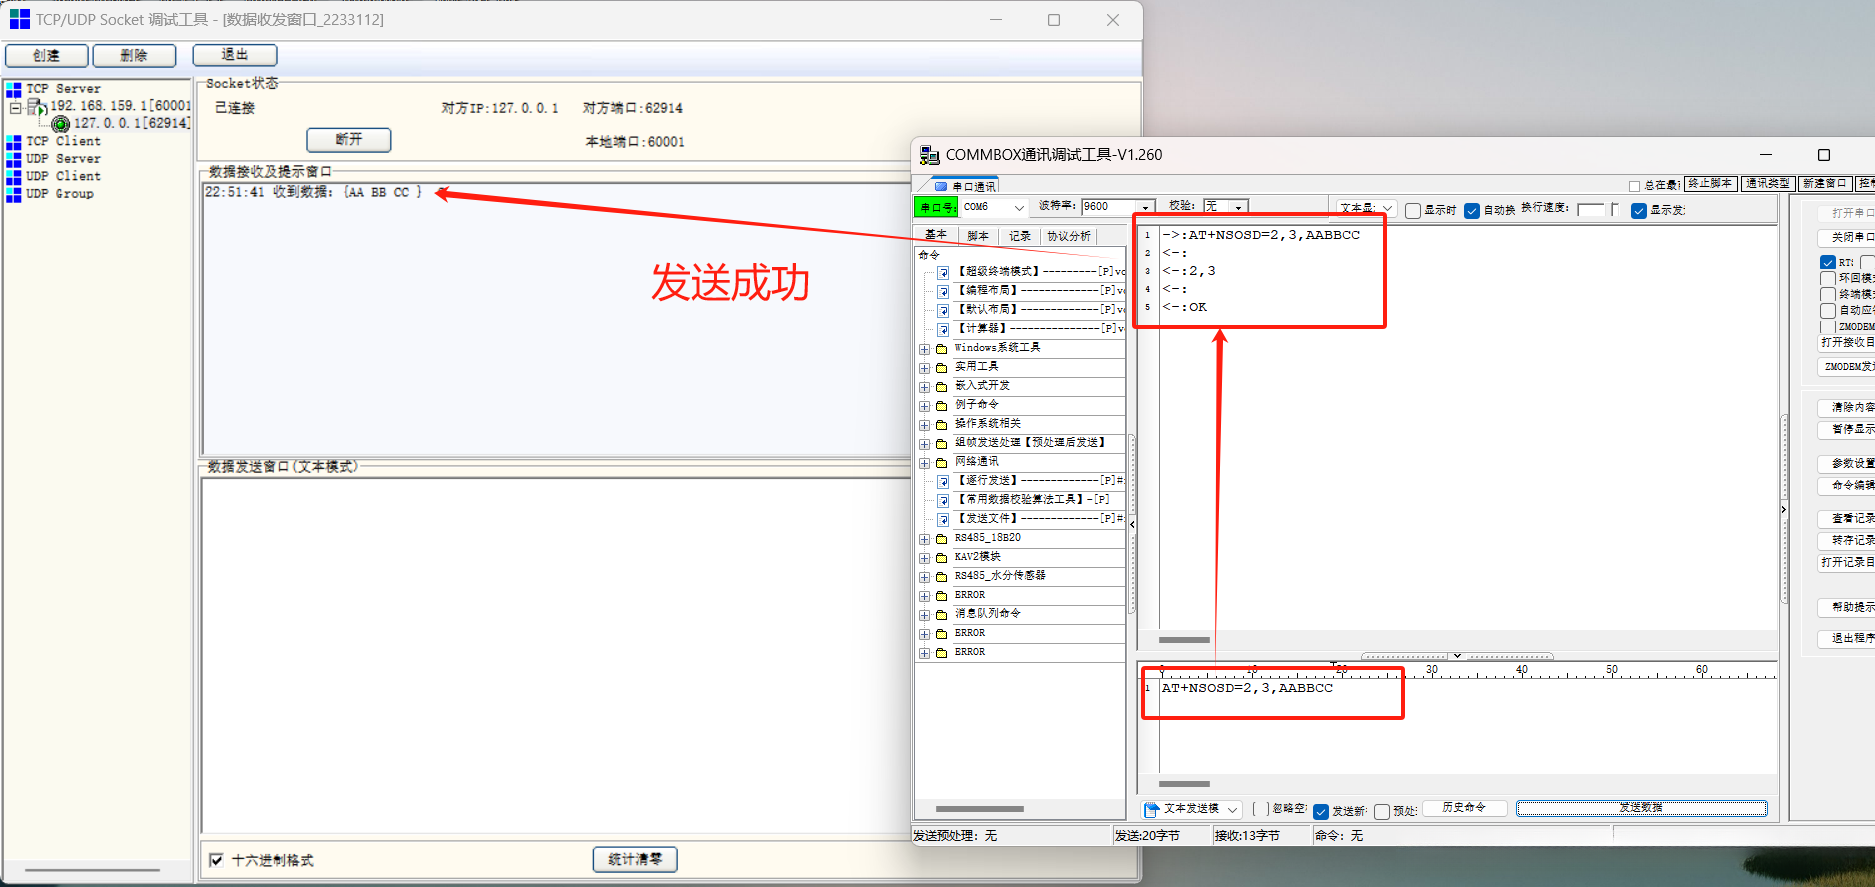Open the COM6 serial port dropdown
This screenshot has height=887, width=1875.
tap(1019, 208)
